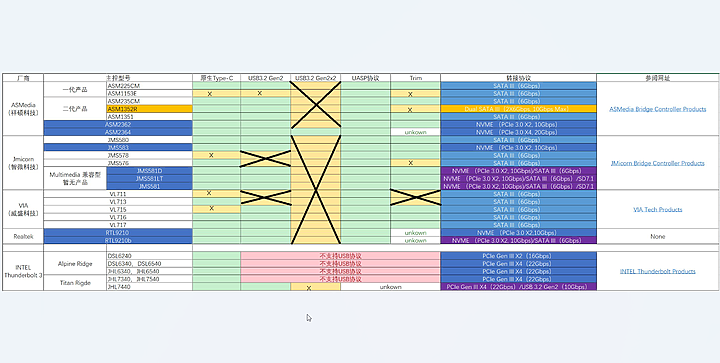Viewport: 720px width, 363px height.
Task: Select the UASP协议 column header
Action: (x=366, y=78)
